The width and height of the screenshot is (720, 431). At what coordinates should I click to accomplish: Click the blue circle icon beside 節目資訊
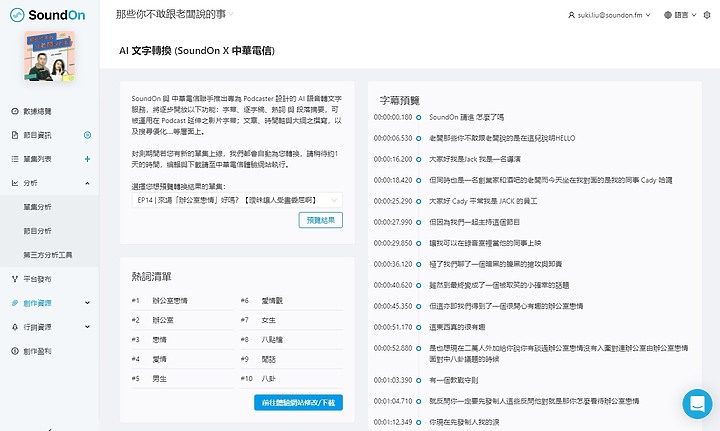[x=87, y=135]
